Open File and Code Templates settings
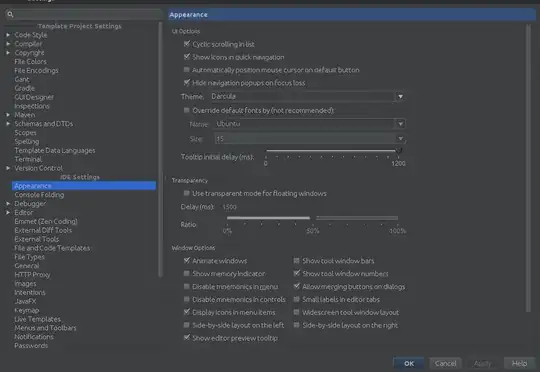540x372 pixels. (x=52, y=248)
